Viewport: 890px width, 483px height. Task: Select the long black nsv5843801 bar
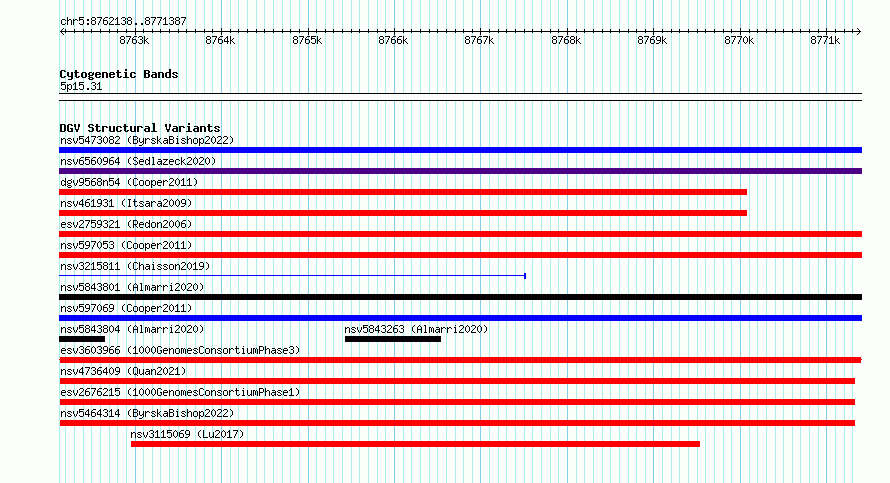pos(460,297)
